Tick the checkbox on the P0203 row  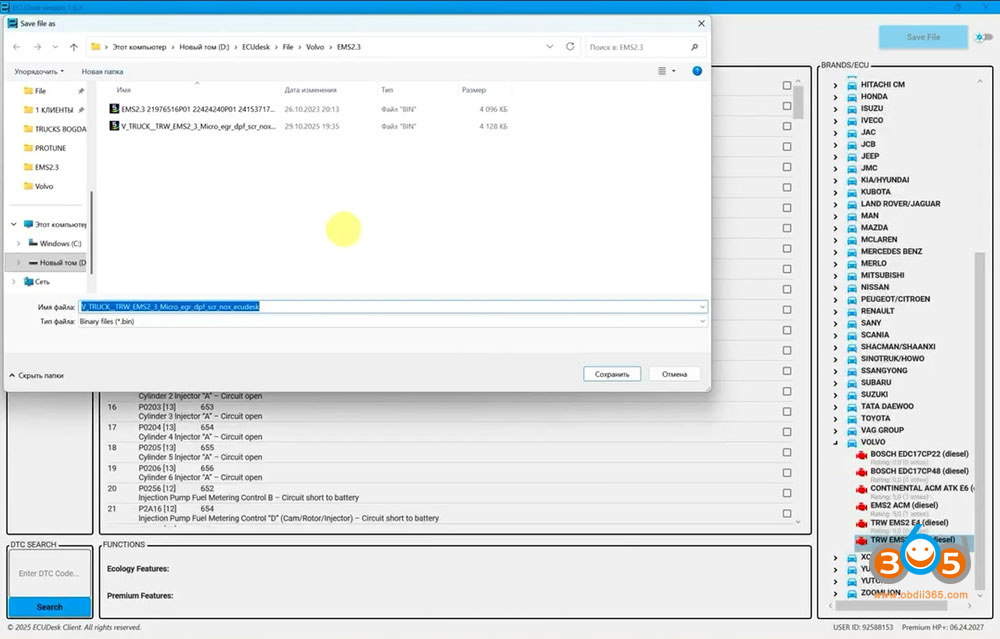pyautogui.click(x=788, y=409)
